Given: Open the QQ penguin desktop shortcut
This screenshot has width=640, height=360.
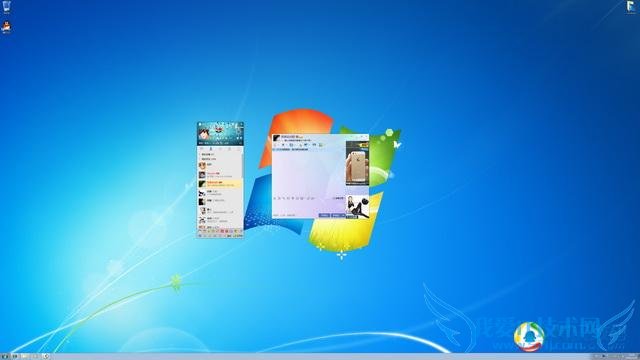Looking at the screenshot, I should pos(6,27).
